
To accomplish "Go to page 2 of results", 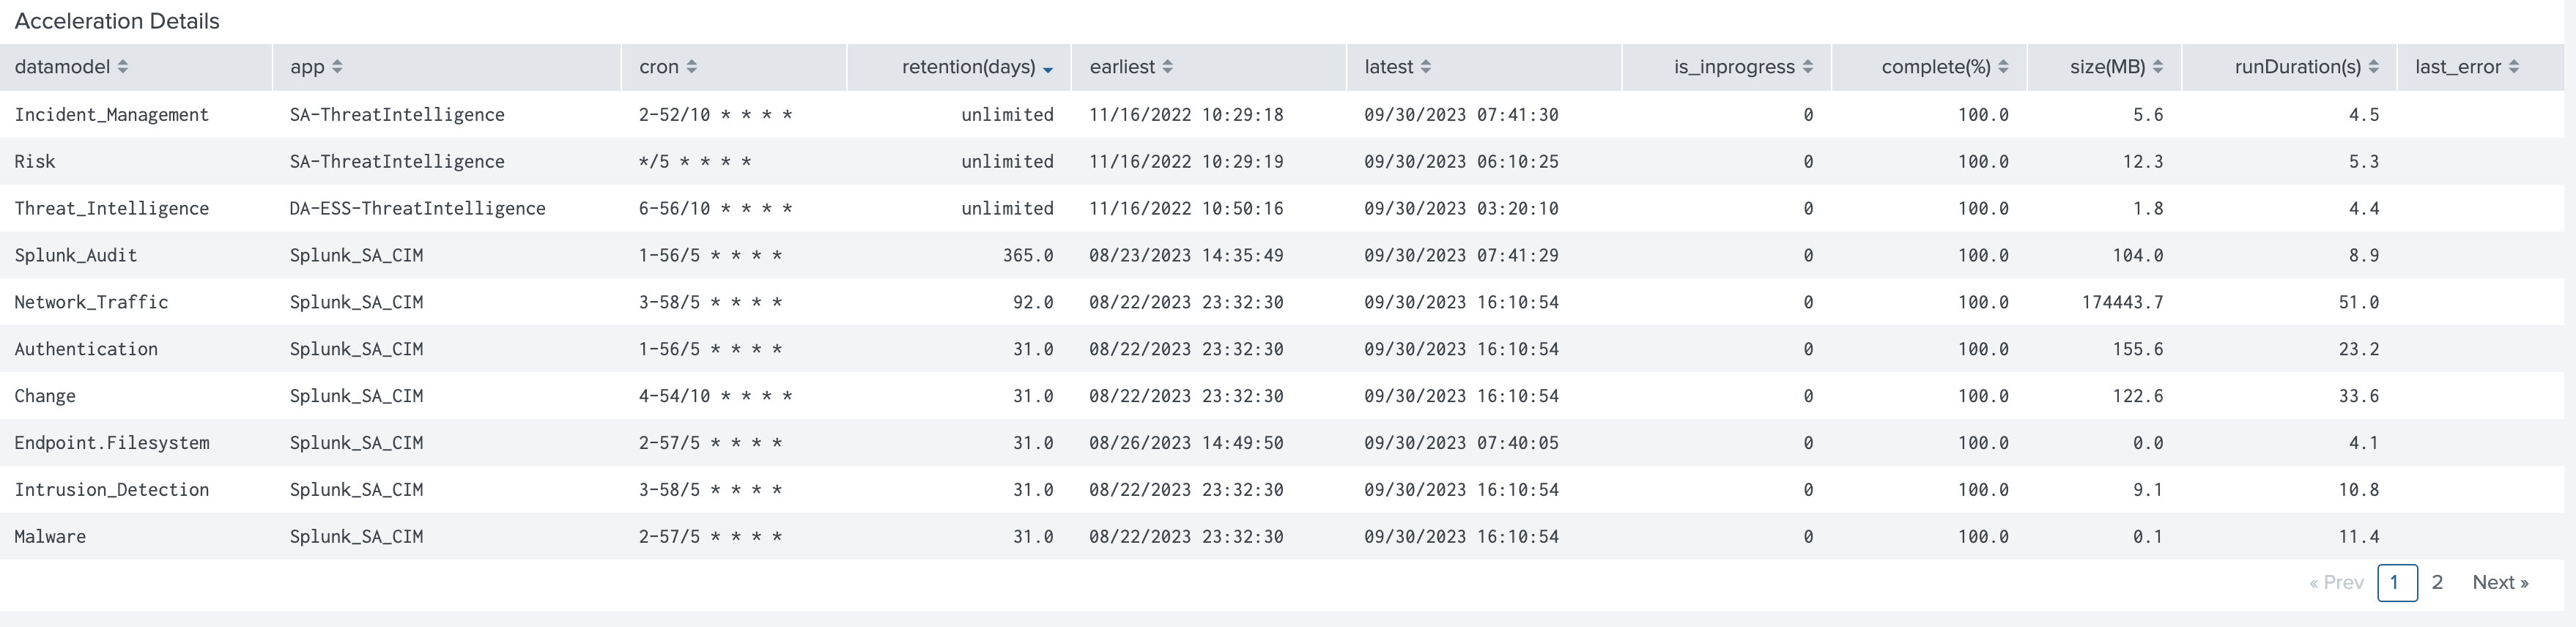I will pos(2438,583).
